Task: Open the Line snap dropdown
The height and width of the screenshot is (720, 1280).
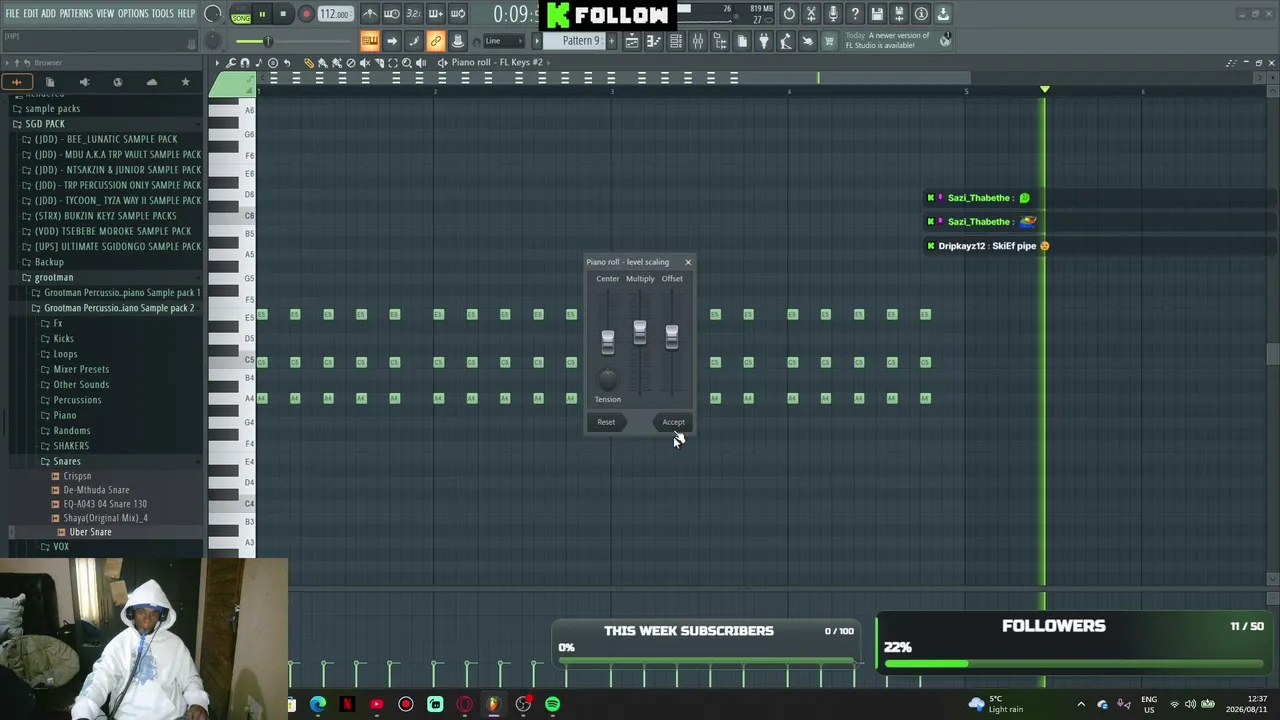Action: coord(505,41)
